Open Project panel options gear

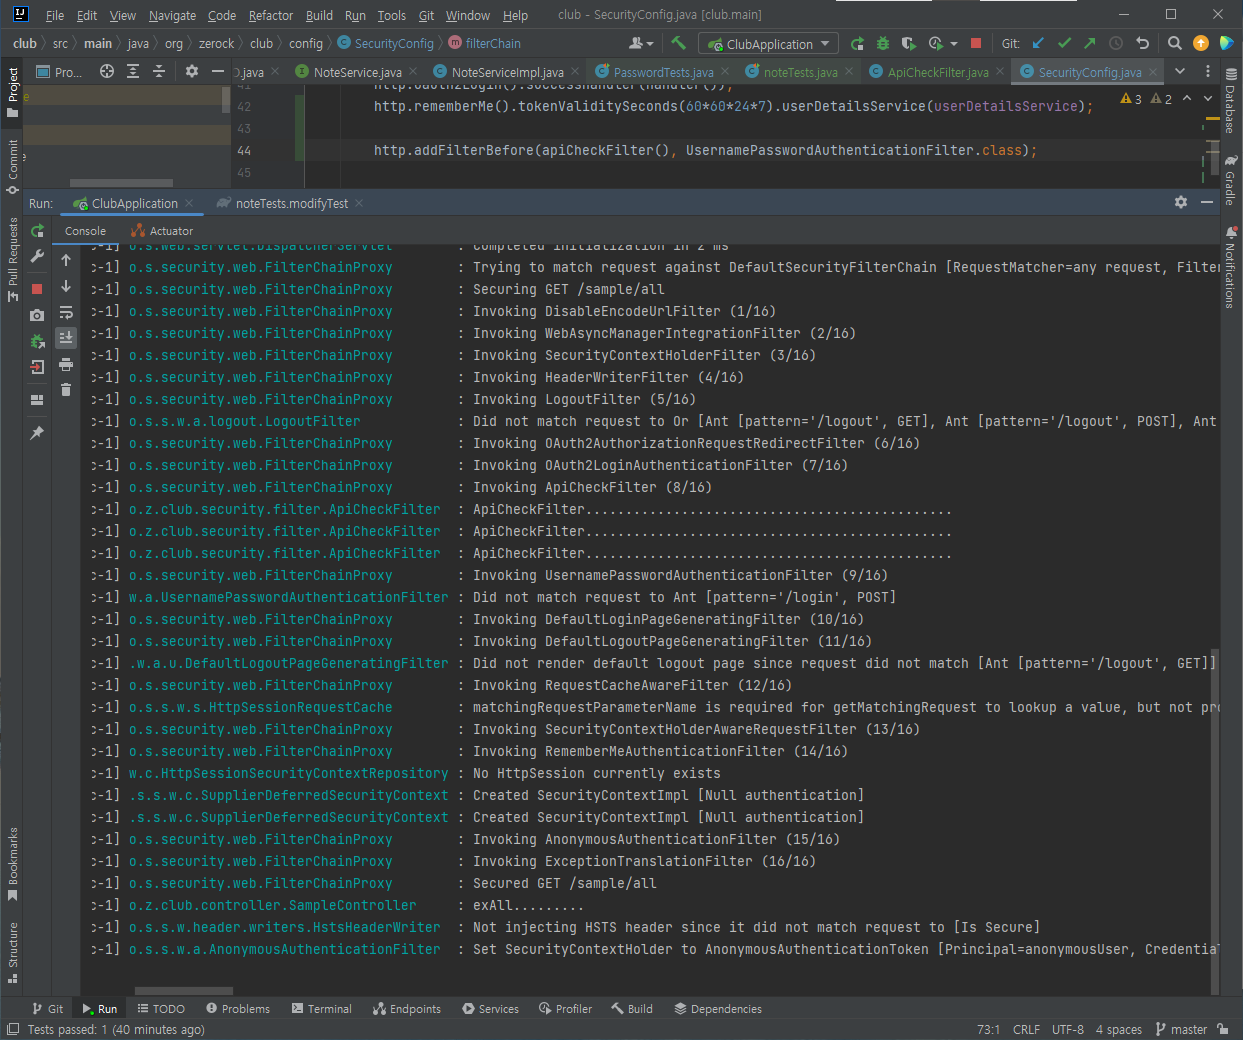(x=192, y=71)
